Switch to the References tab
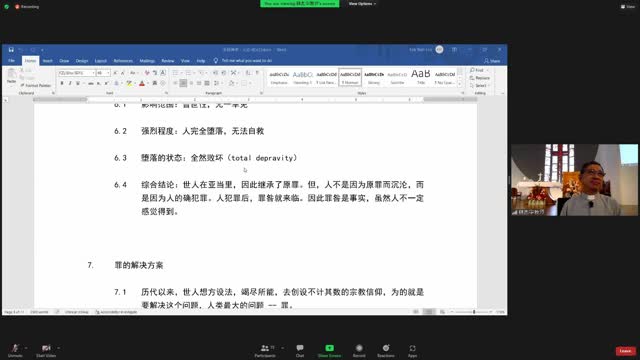640x360 pixels. point(123,61)
